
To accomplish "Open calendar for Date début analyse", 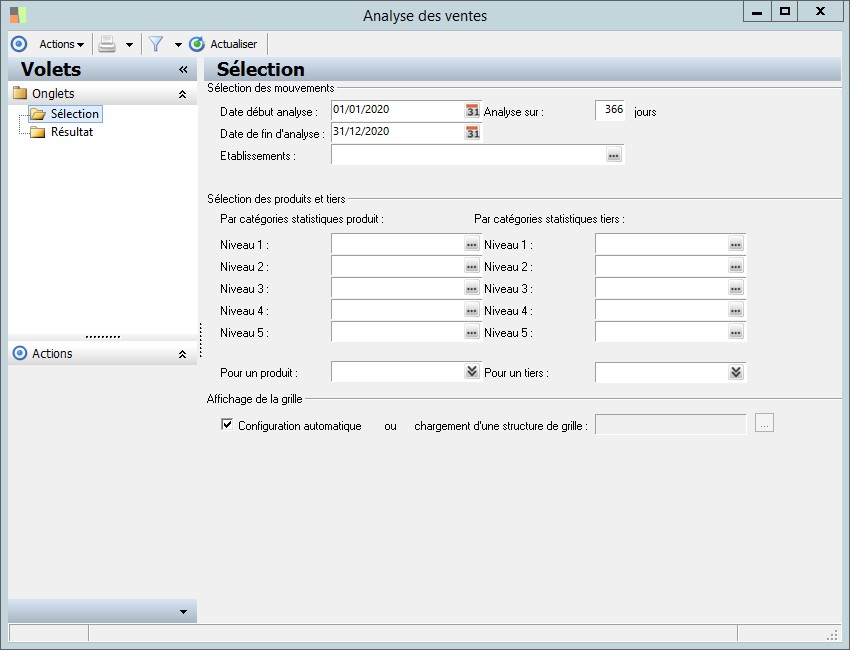I will [472, 111].
